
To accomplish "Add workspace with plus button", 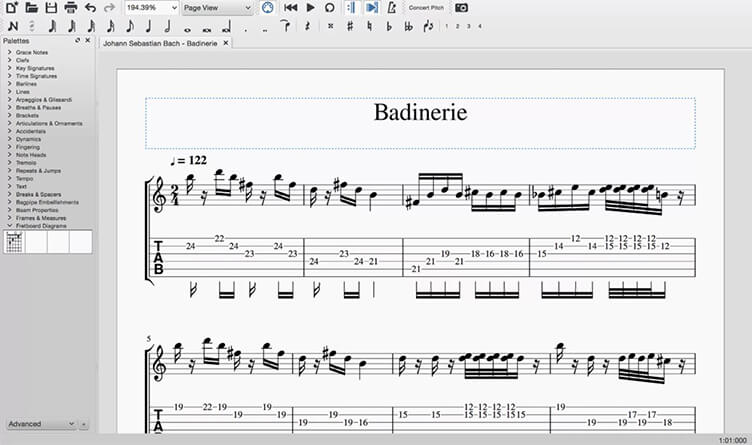I will click(x=83, y=424).
